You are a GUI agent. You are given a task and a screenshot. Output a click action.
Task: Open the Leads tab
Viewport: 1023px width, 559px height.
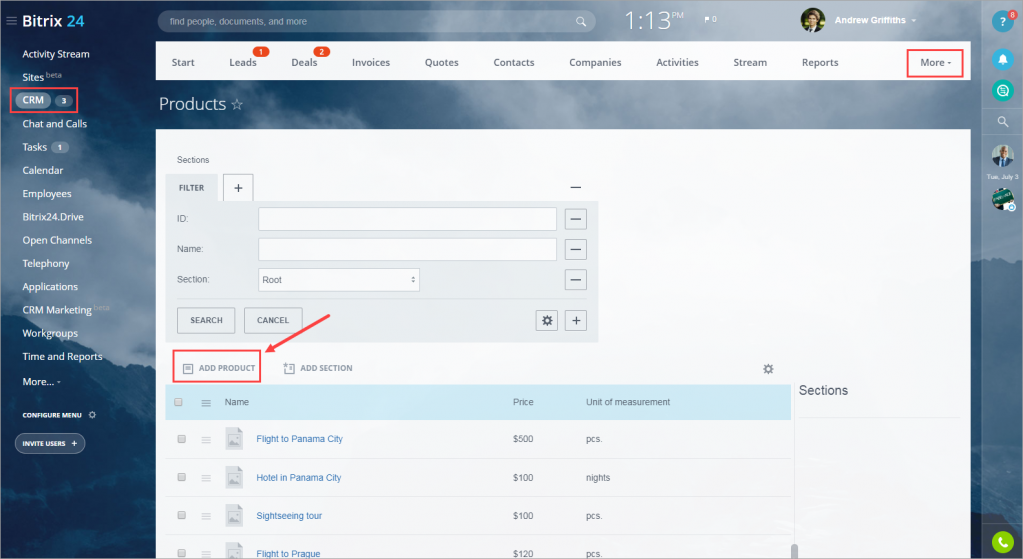tap(243, 63)
